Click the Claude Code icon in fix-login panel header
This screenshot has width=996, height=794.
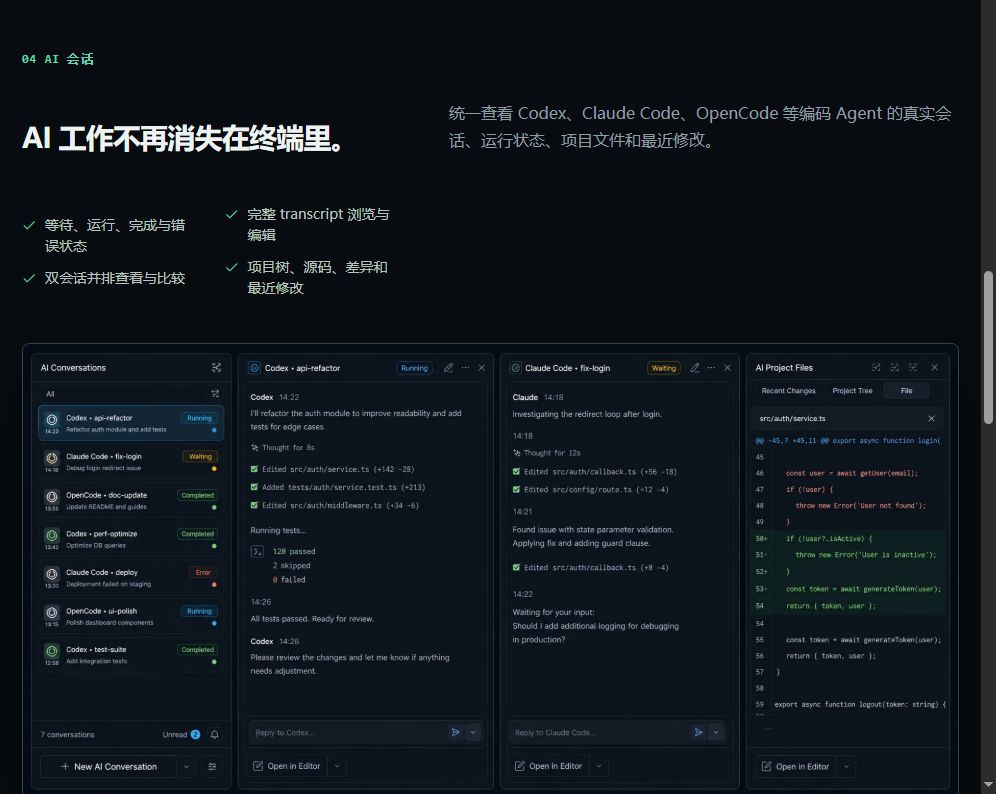516,368
